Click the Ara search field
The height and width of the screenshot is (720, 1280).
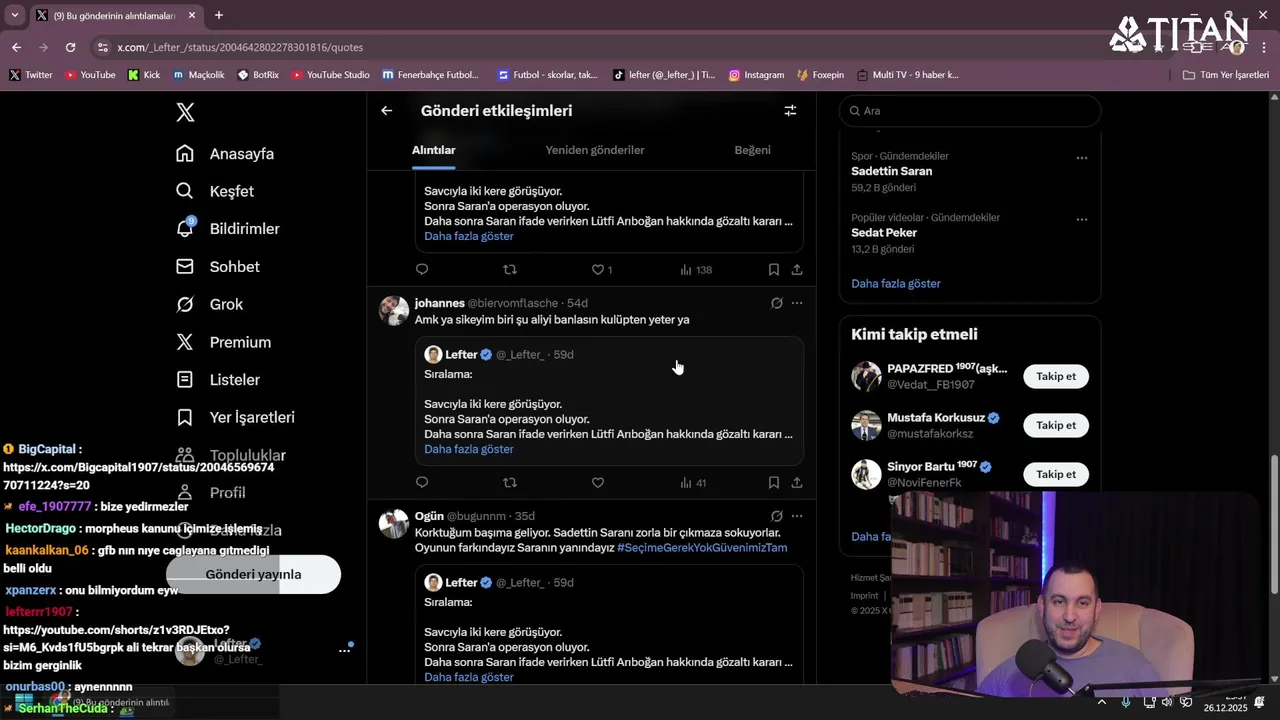[x=970, y=111]
